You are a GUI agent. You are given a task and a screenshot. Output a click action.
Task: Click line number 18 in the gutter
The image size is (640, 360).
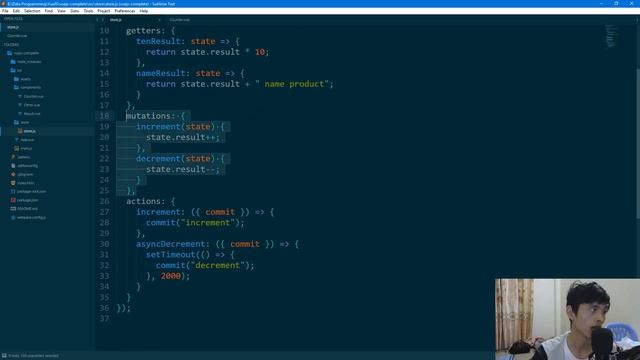(104, 116)
